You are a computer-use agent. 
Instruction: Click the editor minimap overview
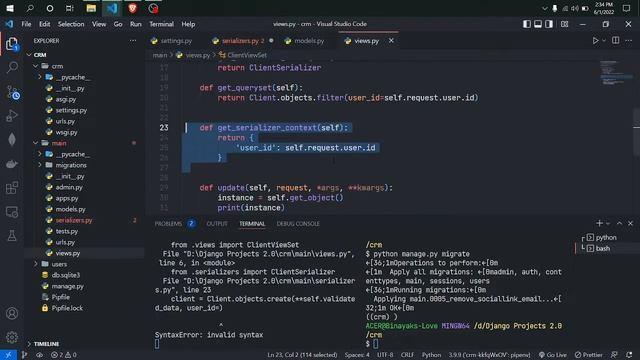click(616, 73)
